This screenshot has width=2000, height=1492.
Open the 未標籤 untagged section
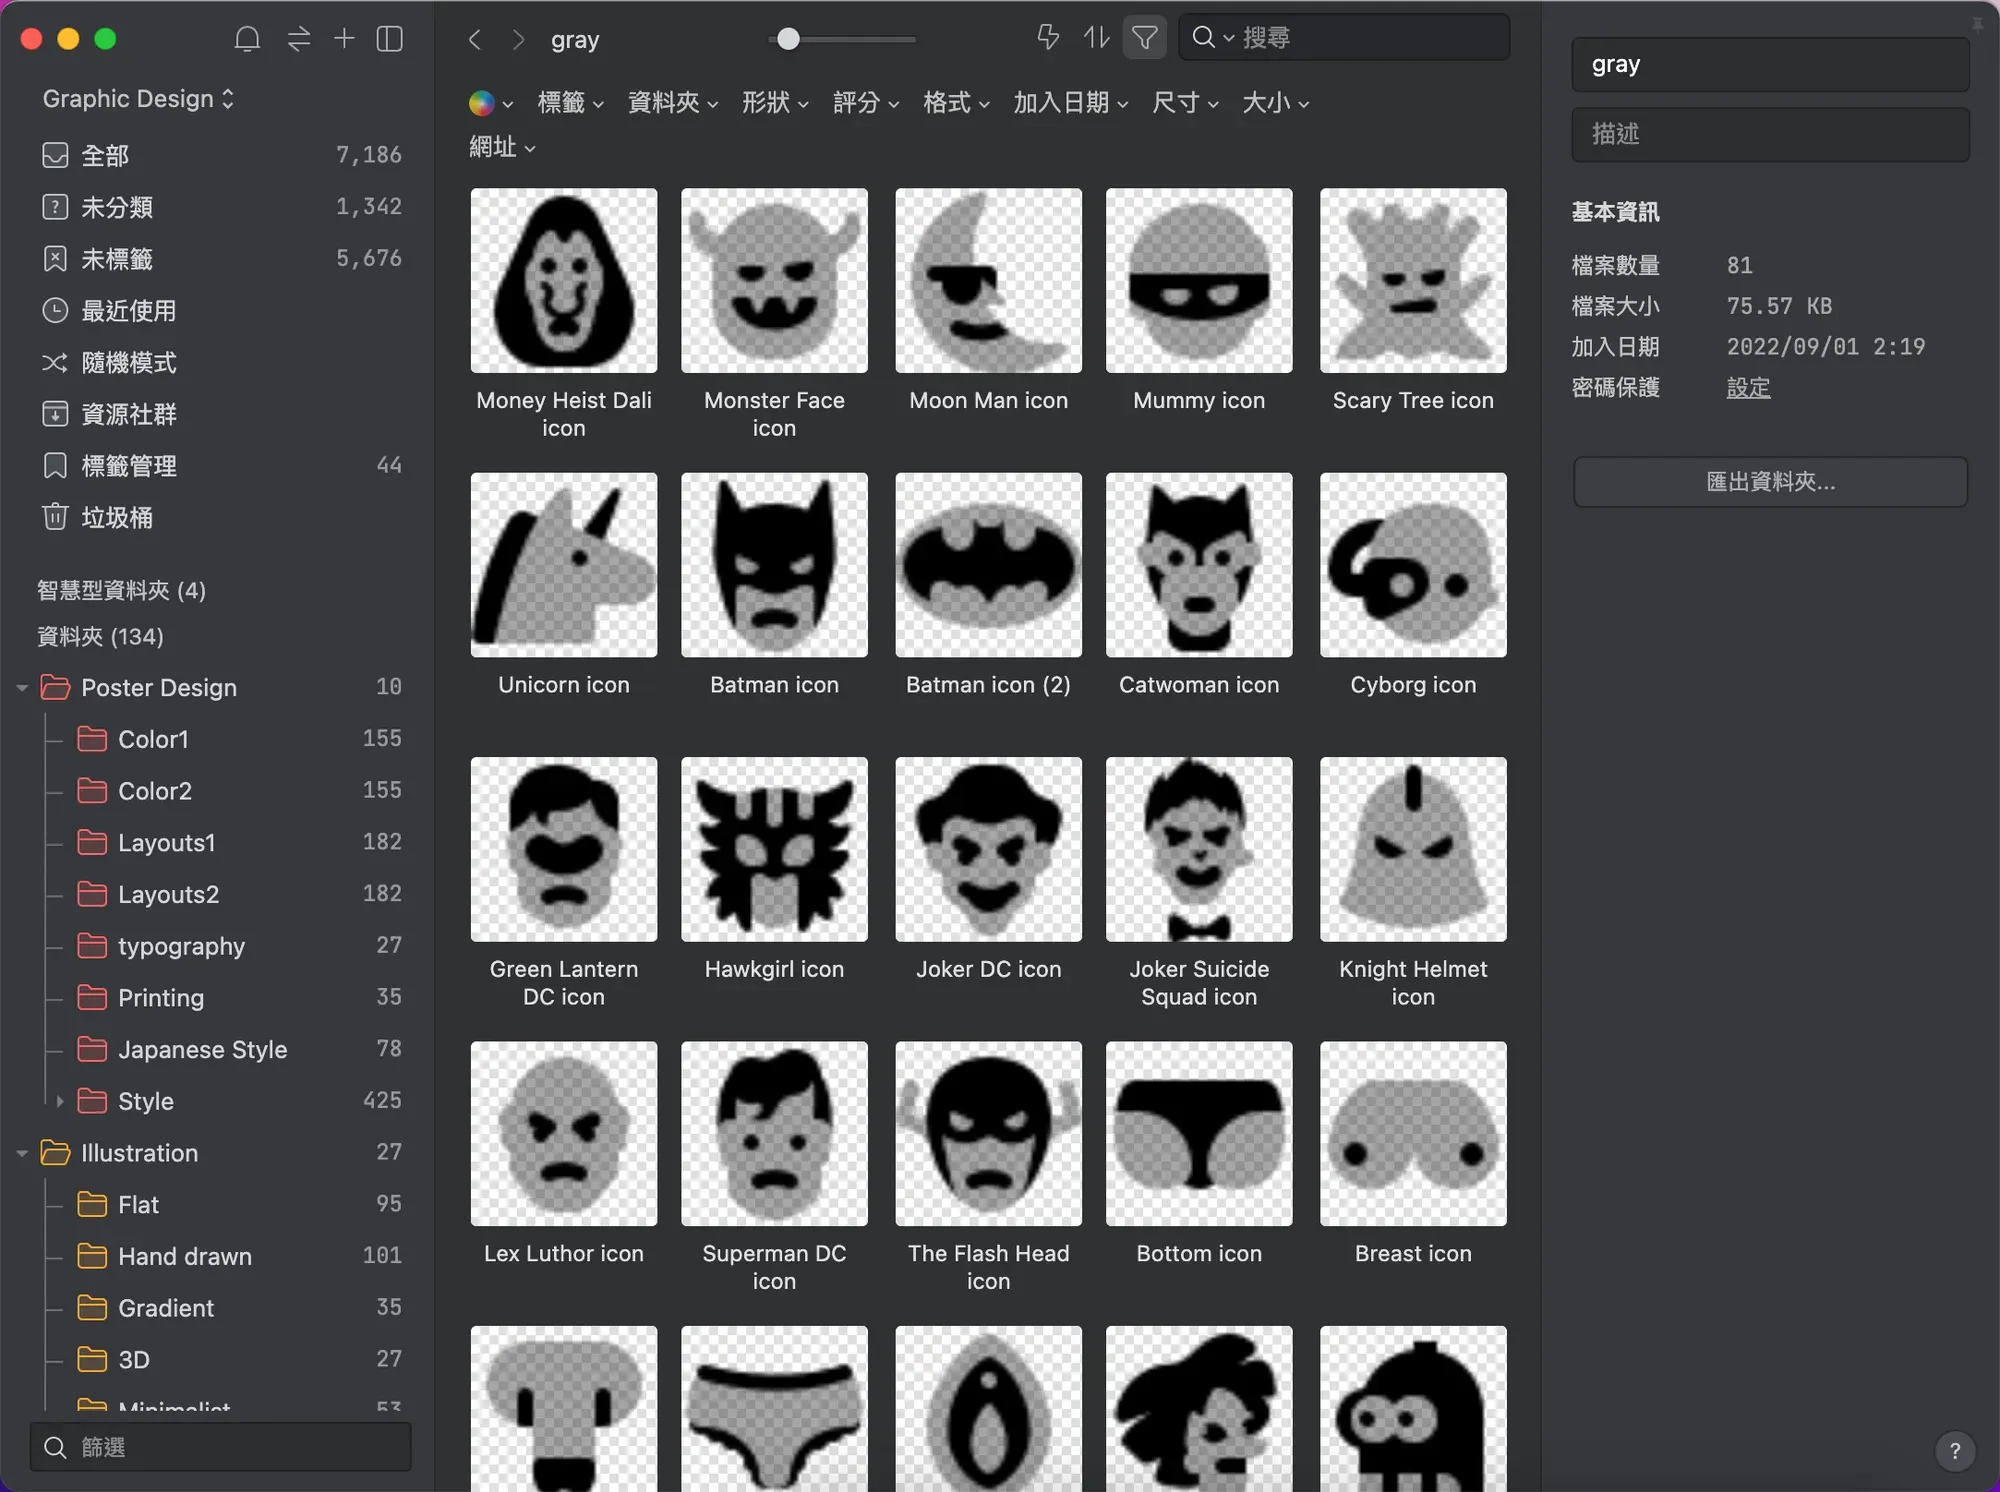[x=221, y=259]
